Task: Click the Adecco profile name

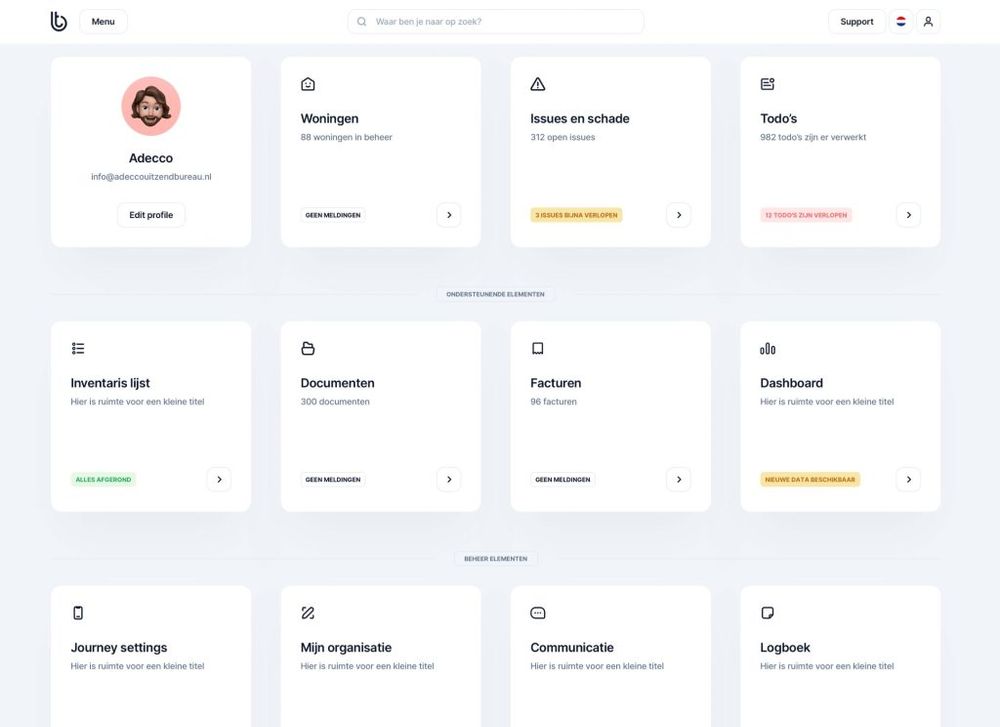Action: (151, 158)
